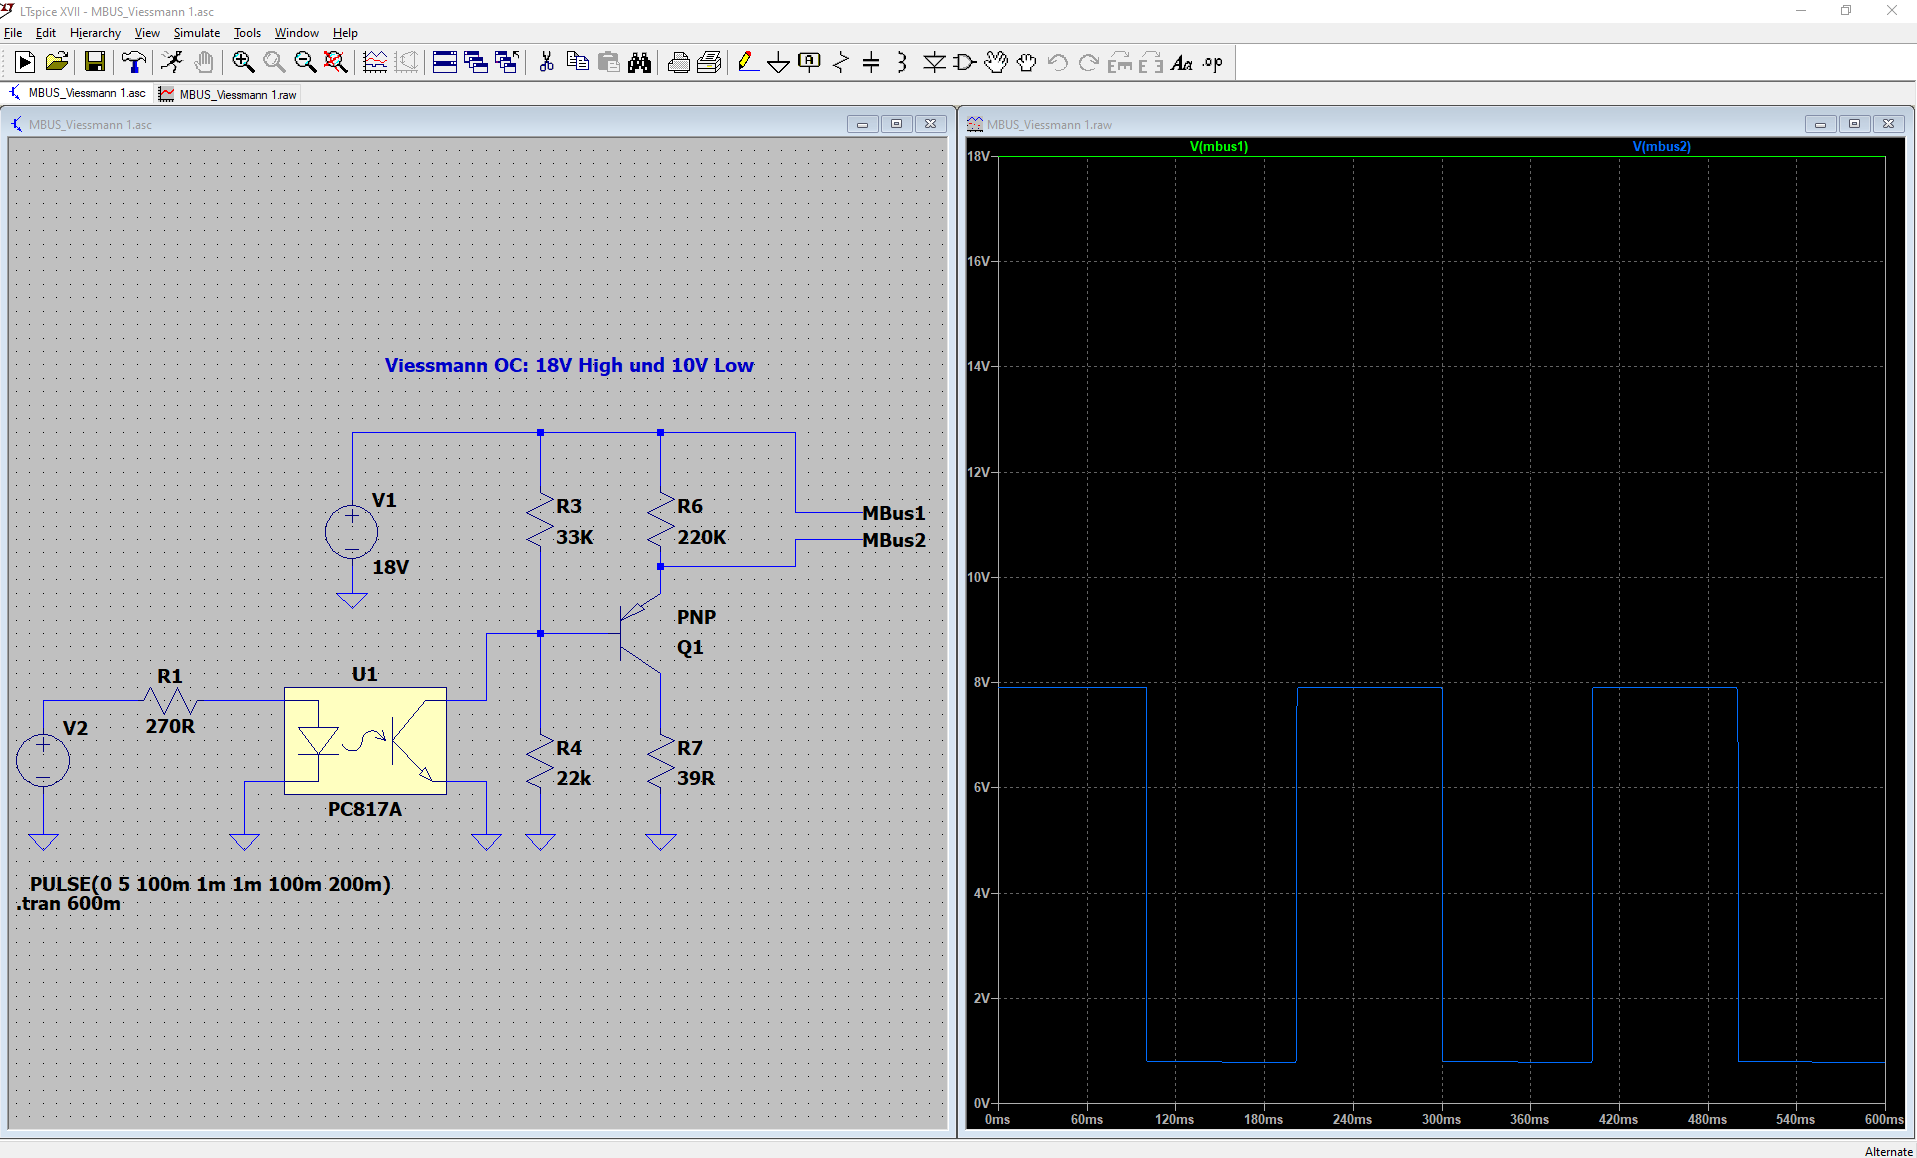Click the 220K value of R6
Viewport: 1917px width, 1158px height.
tap(702, 537)
